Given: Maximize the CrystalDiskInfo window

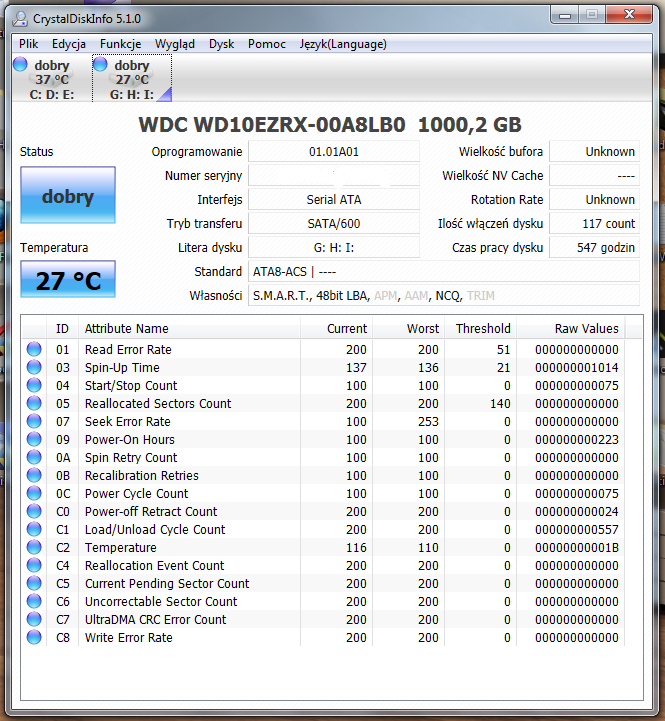Looking at the screenshot, I should pos(592,15).
